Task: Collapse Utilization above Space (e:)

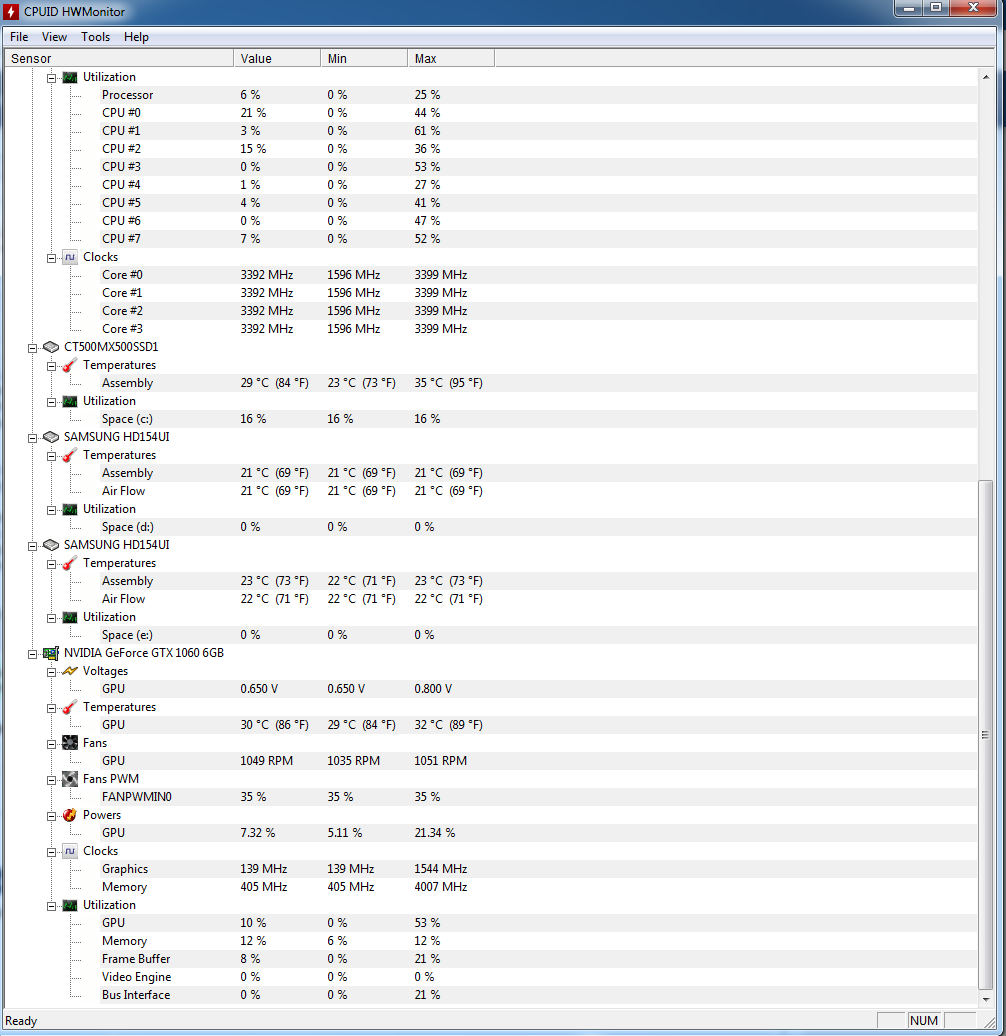Action: coord(52,618)
